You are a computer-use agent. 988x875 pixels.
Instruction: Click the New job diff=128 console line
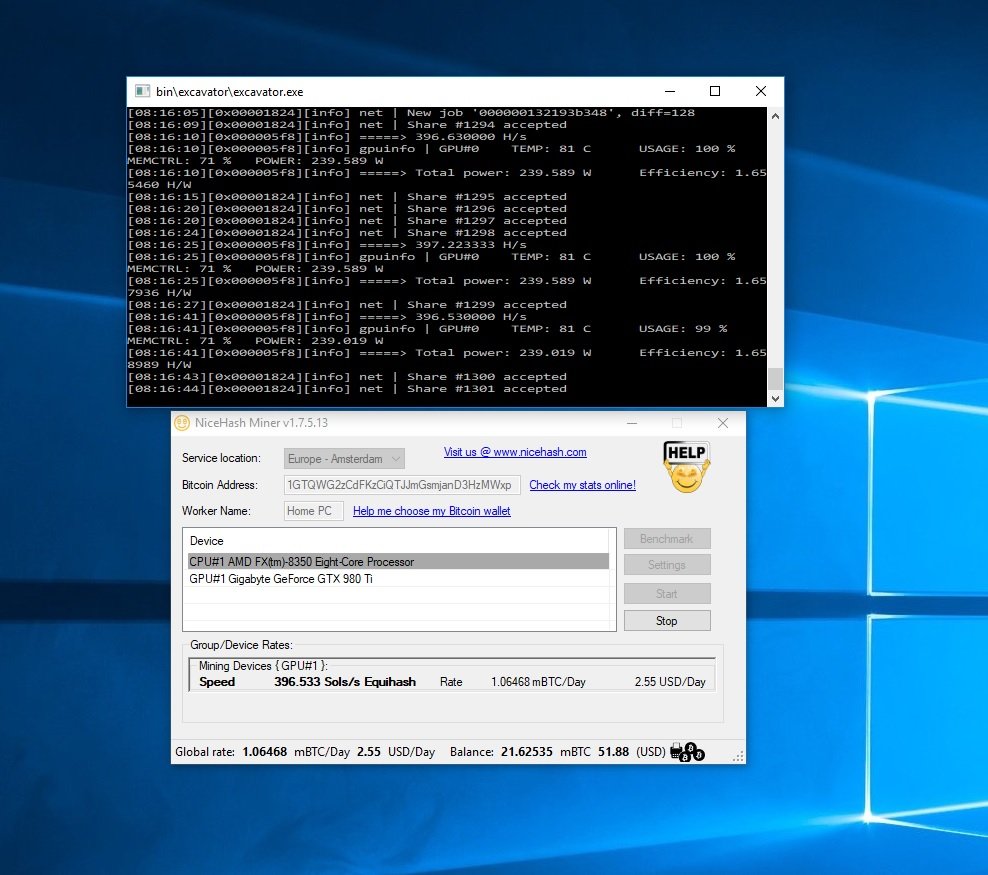pos(411,113)
